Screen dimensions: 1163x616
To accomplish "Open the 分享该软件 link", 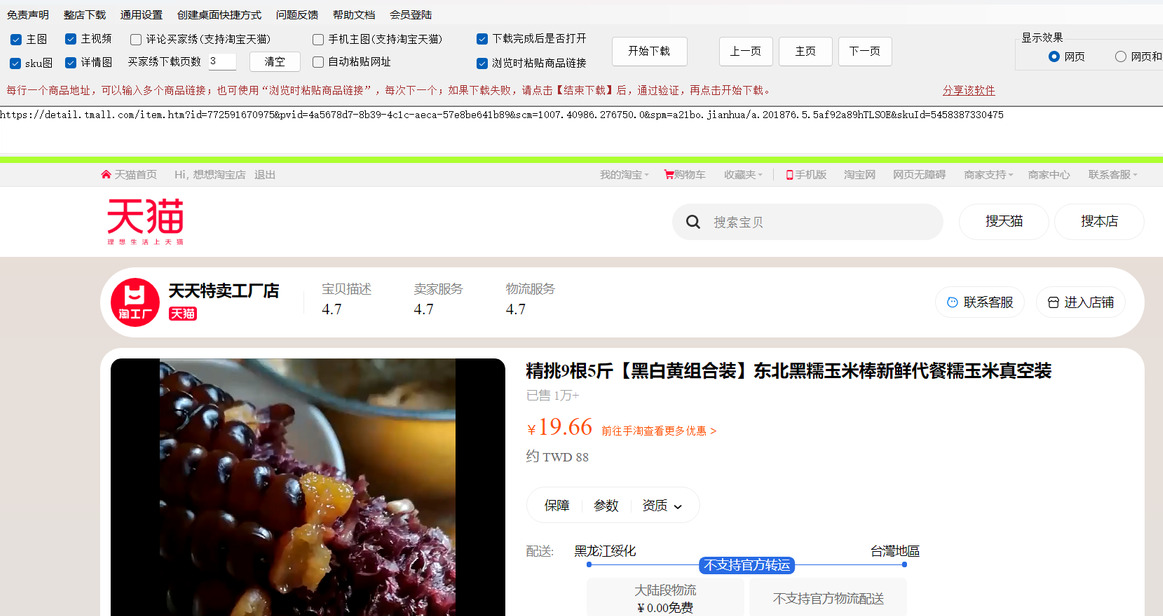I will (969, 90).
